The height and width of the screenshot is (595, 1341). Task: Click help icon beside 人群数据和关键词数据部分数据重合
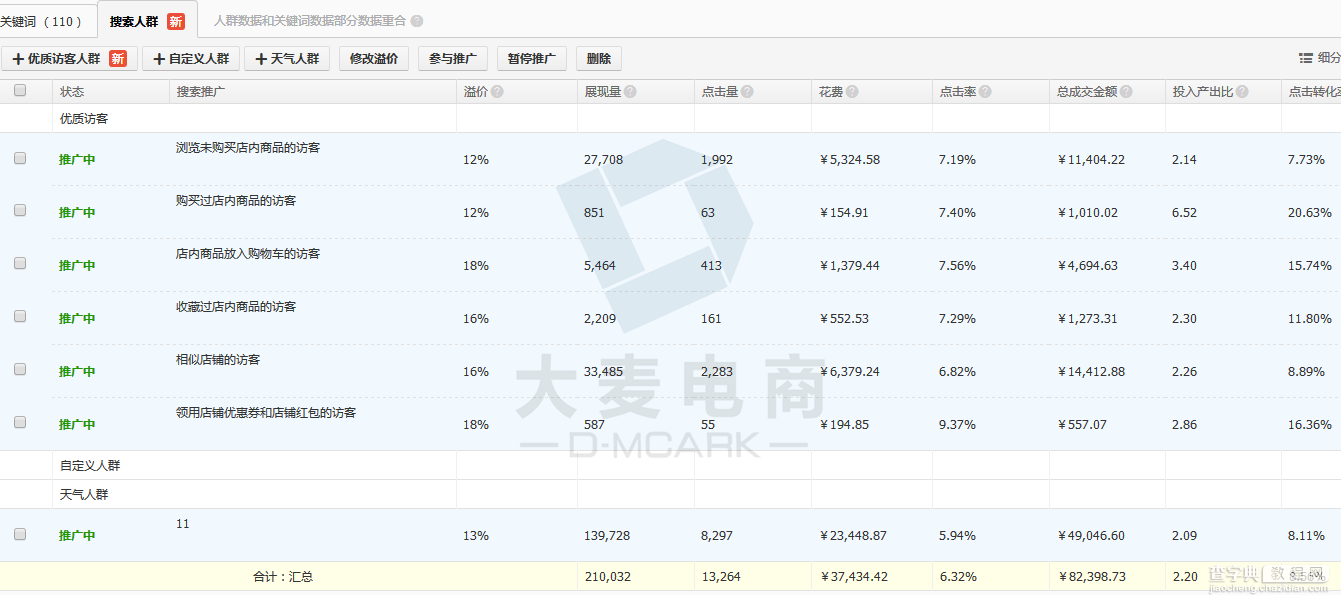pos(417,21)
